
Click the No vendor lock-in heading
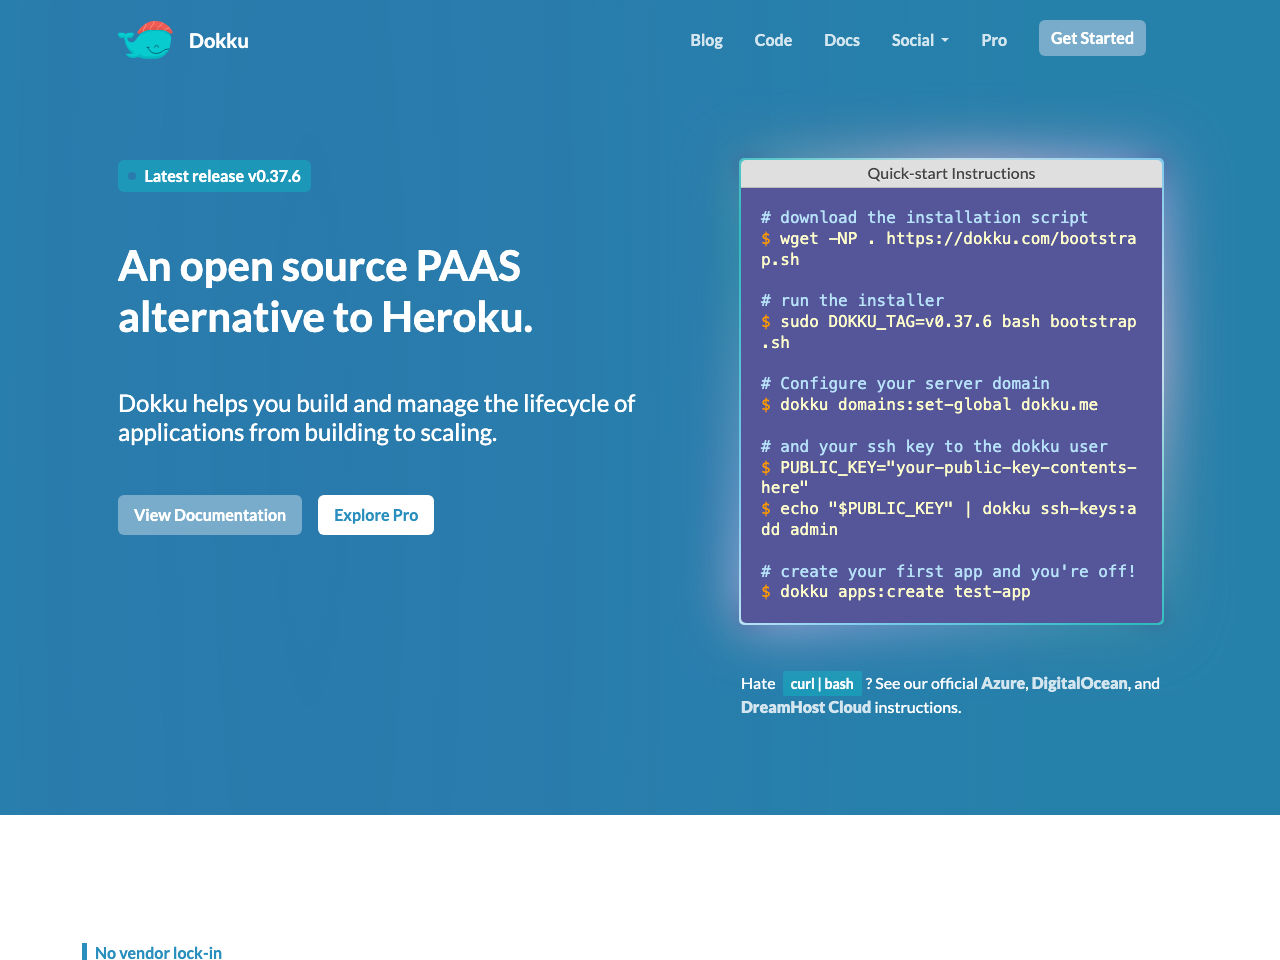[x=158, y=952]
